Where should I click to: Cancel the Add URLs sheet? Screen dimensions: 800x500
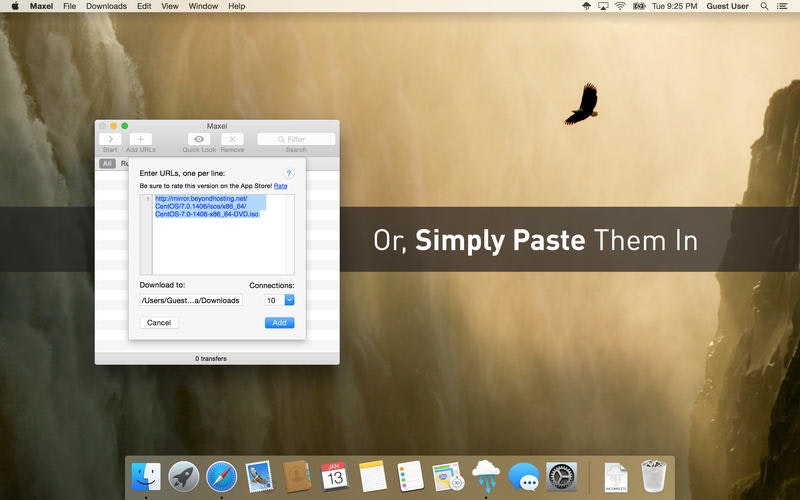(159, 322)
